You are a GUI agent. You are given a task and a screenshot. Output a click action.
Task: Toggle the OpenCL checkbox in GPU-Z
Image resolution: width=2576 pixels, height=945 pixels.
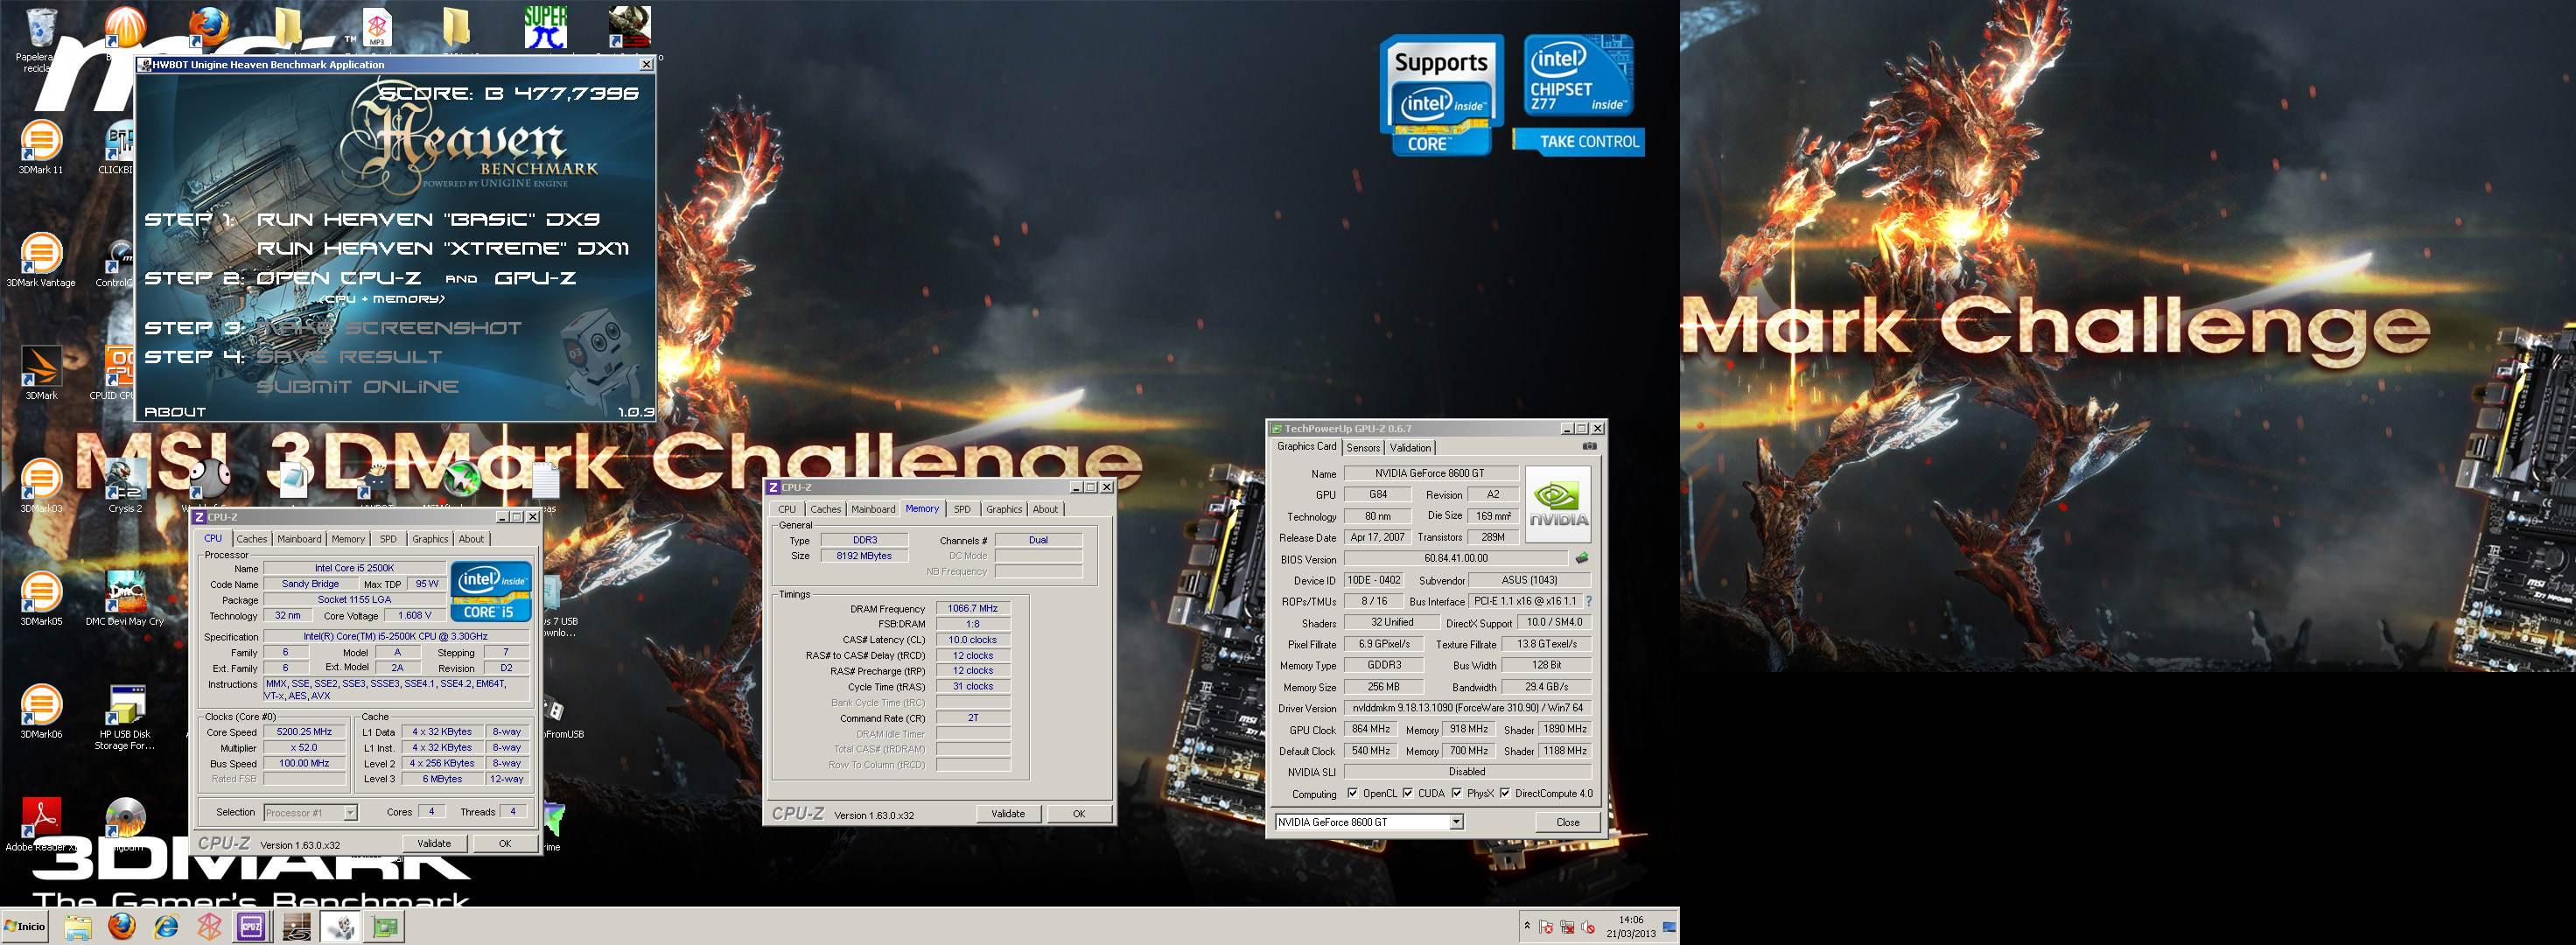[1352, 793]
